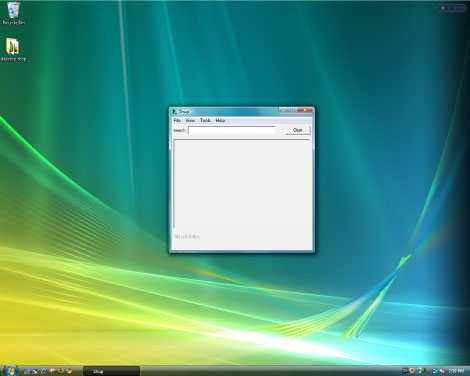This screenshot has height=376, width=470.
Task: Select the desktop drop folder icon
Action: tap(13, 49)
